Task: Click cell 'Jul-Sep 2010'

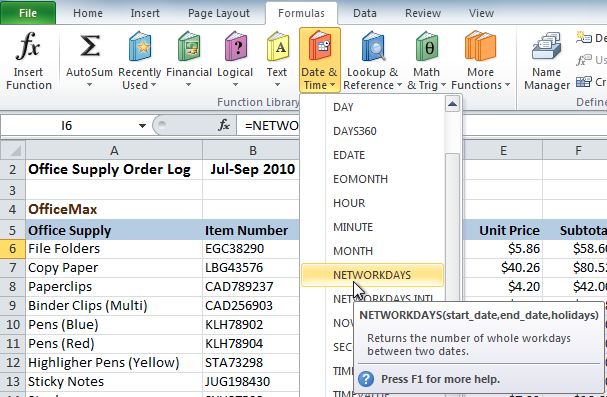Action: point(252,169)
